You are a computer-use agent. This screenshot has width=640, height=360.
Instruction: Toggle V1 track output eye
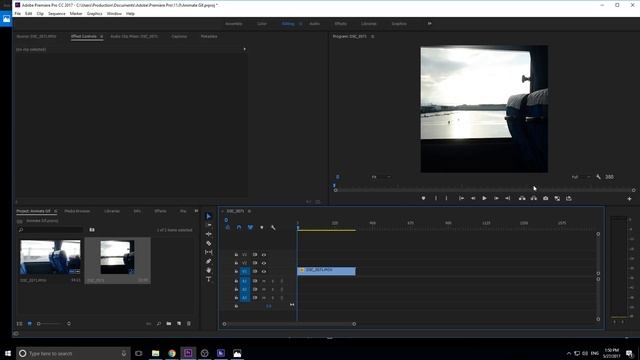[264, 271]
